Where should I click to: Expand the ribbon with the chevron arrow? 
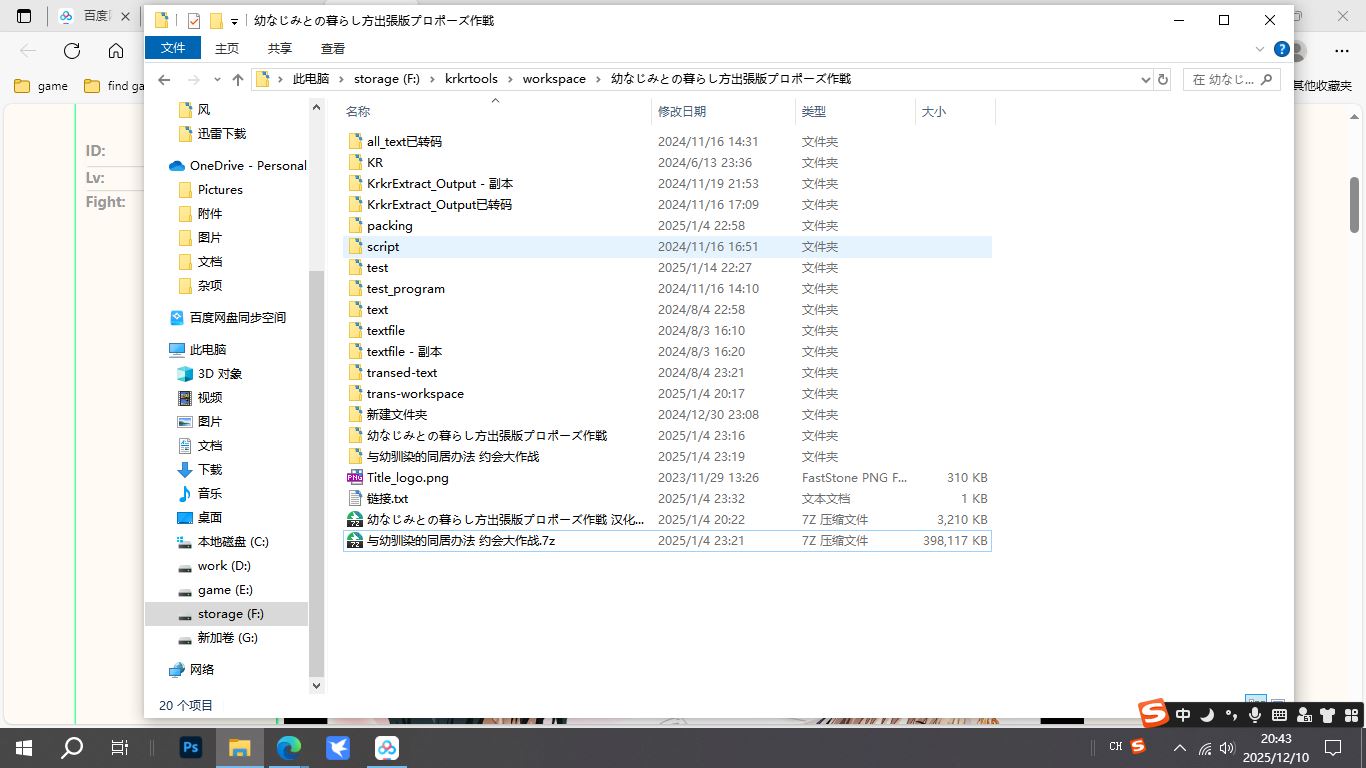(1260, 49)
